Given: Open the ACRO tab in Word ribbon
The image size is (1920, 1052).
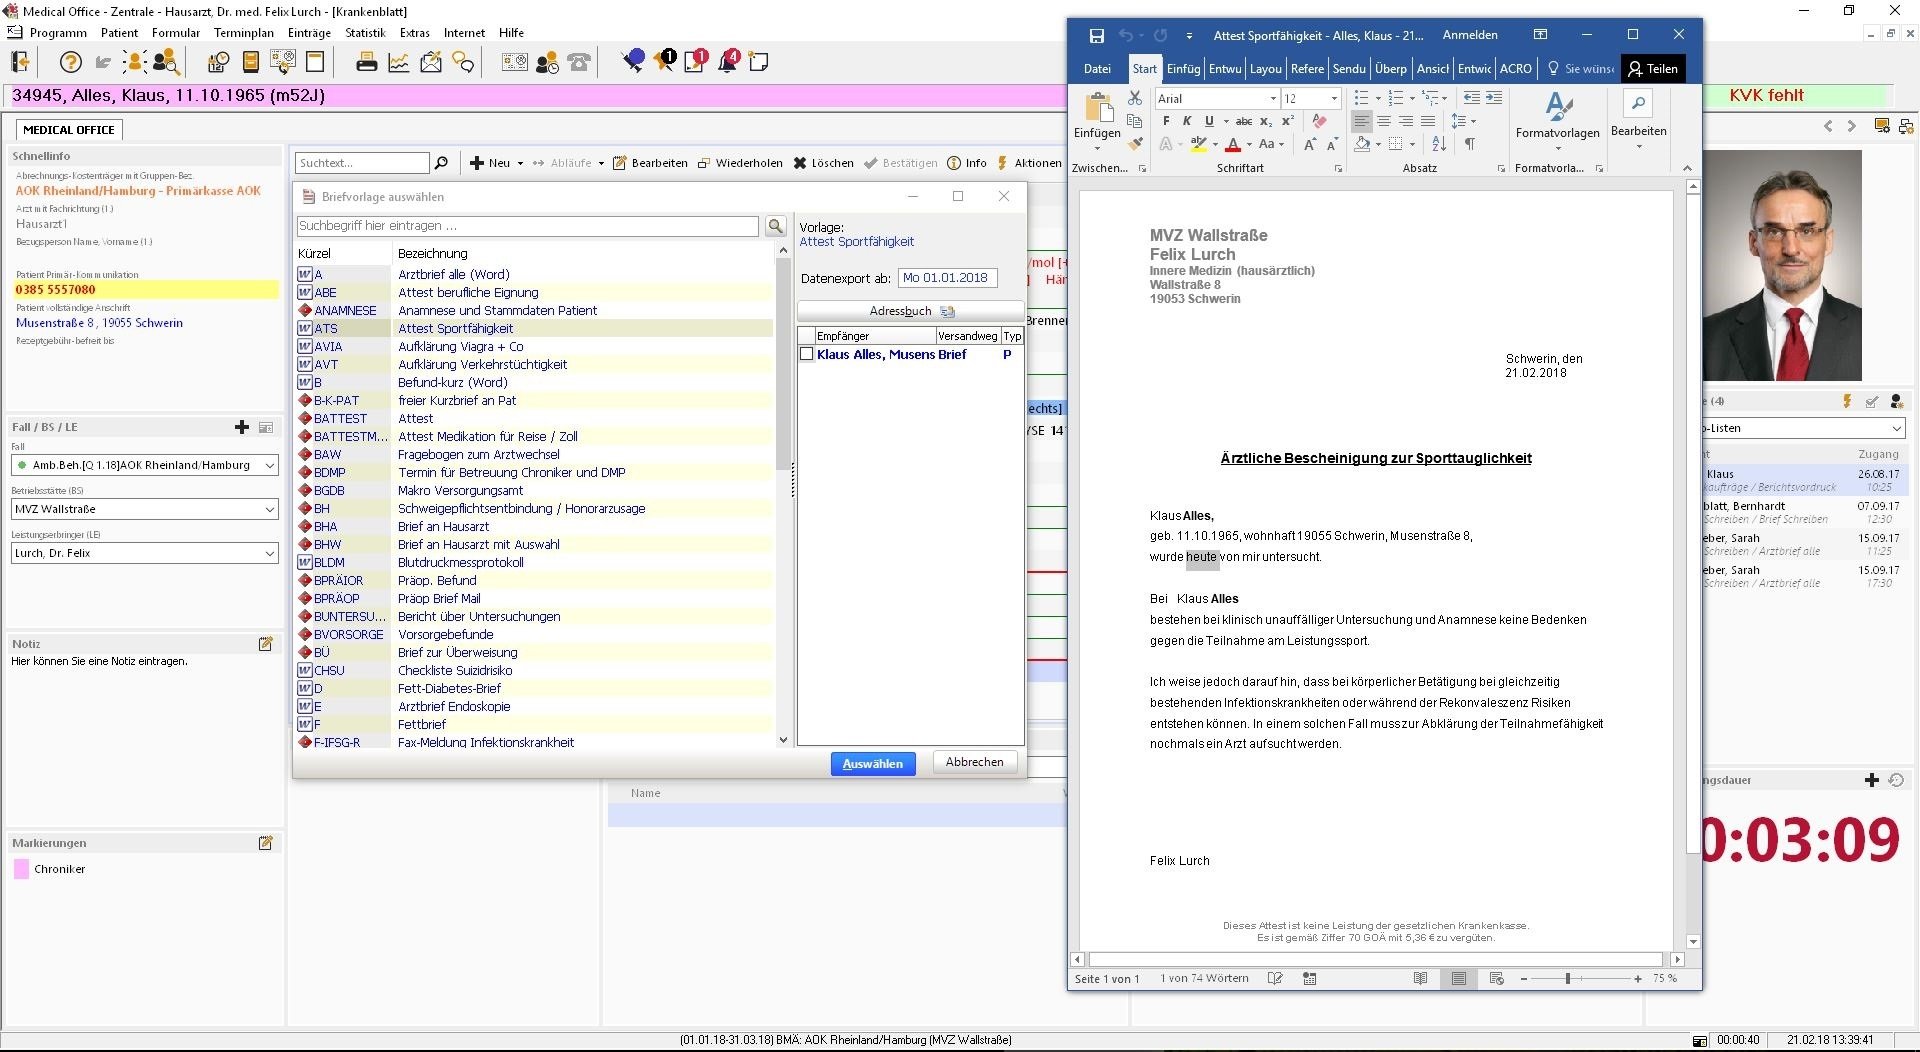Looking at the screenshot, I should click(x=1515, y=69).
